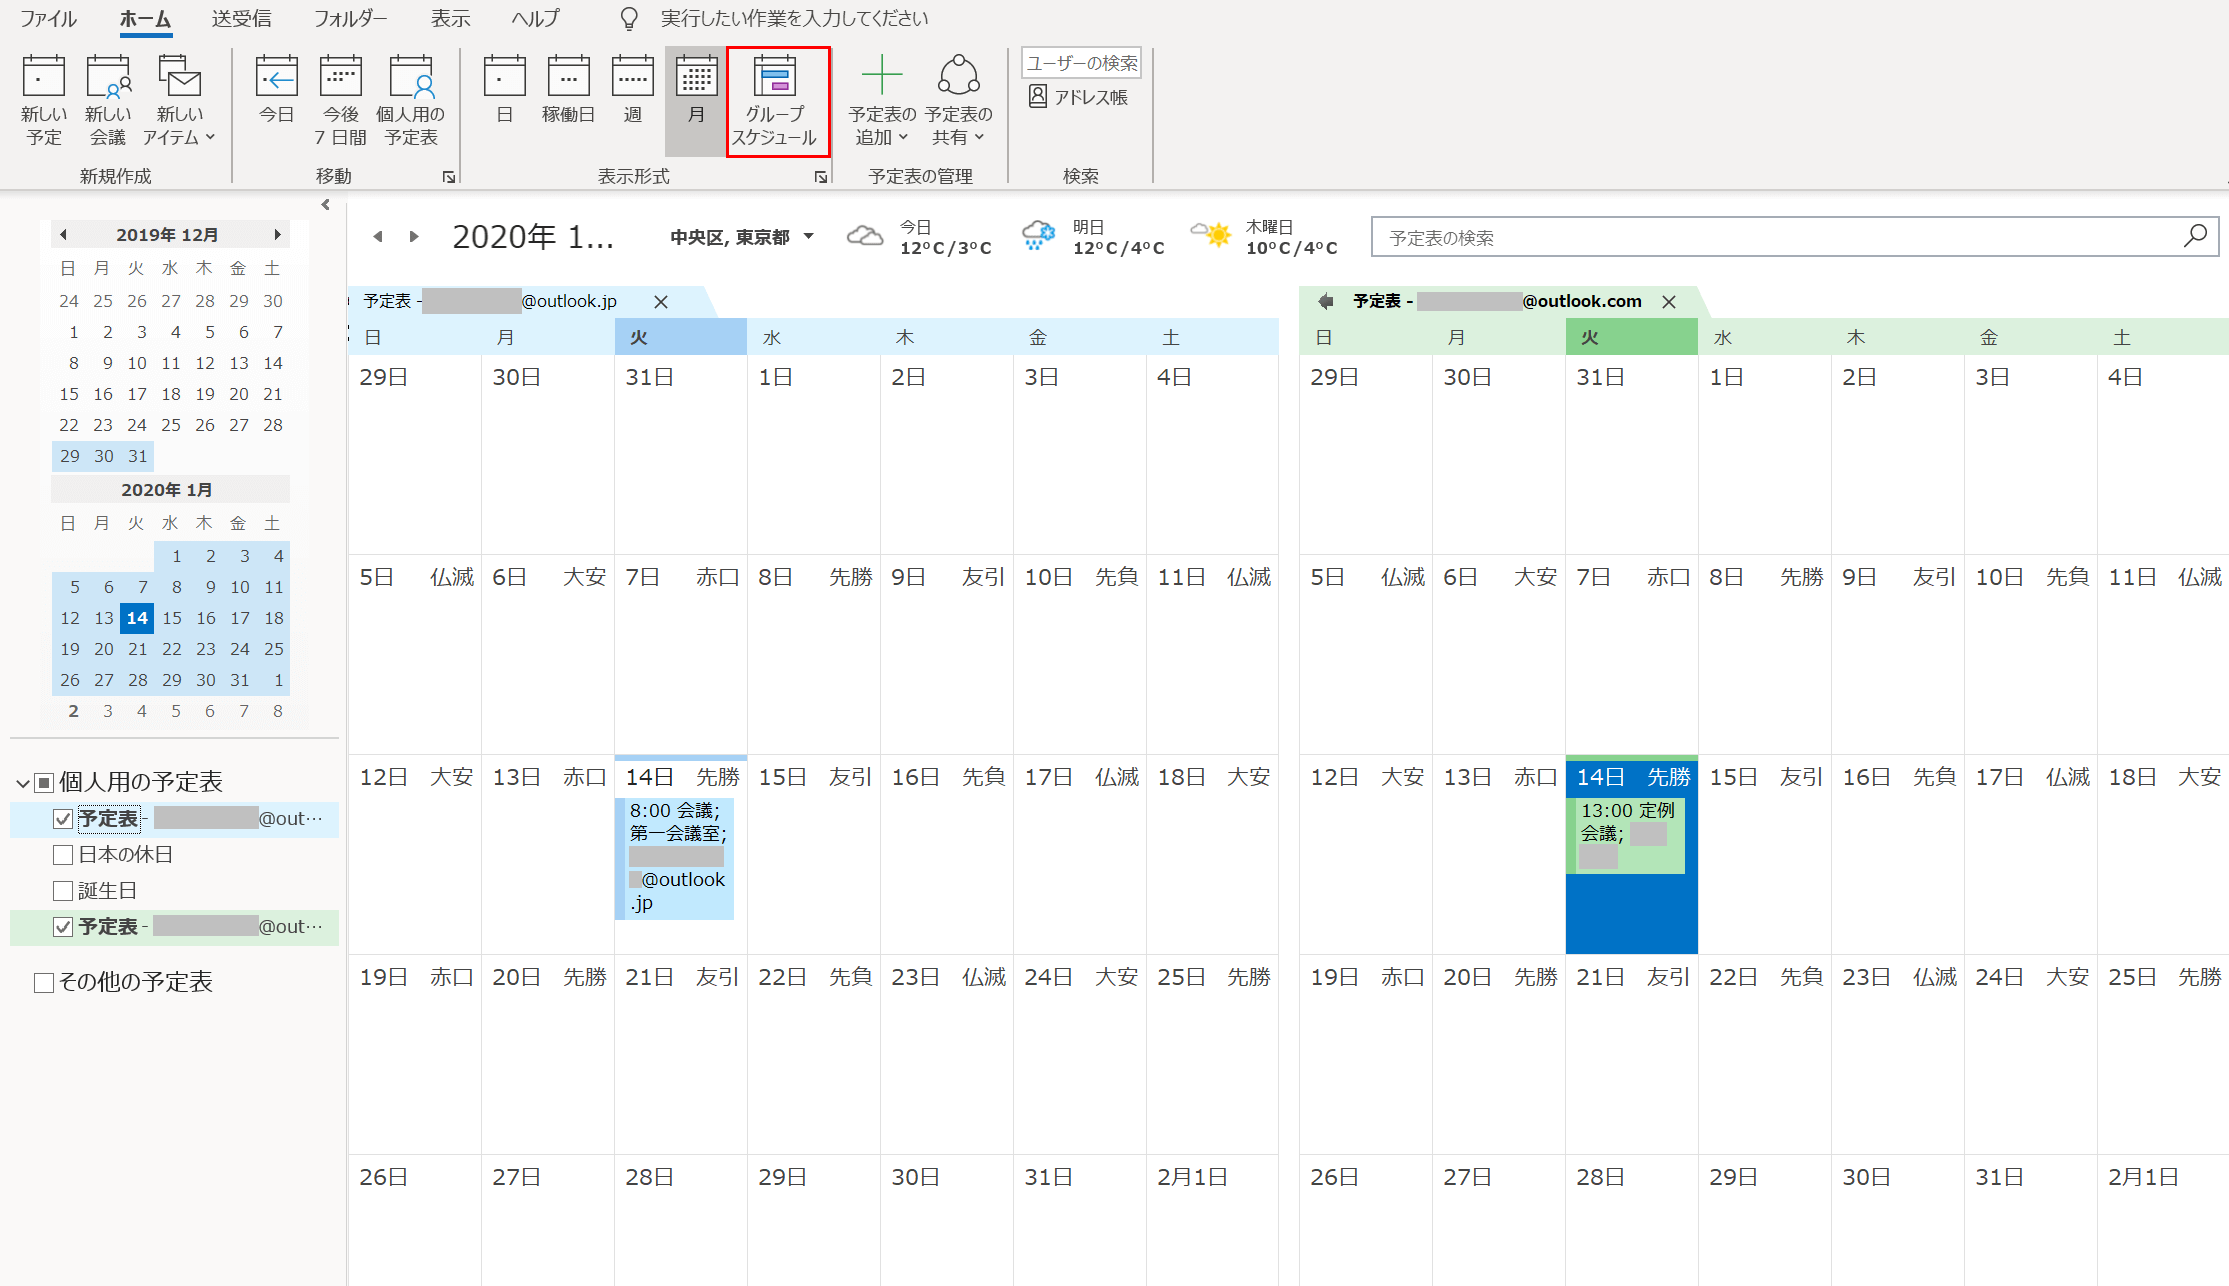Select 15日 友引 cell in left calendar

pos(814,854)
